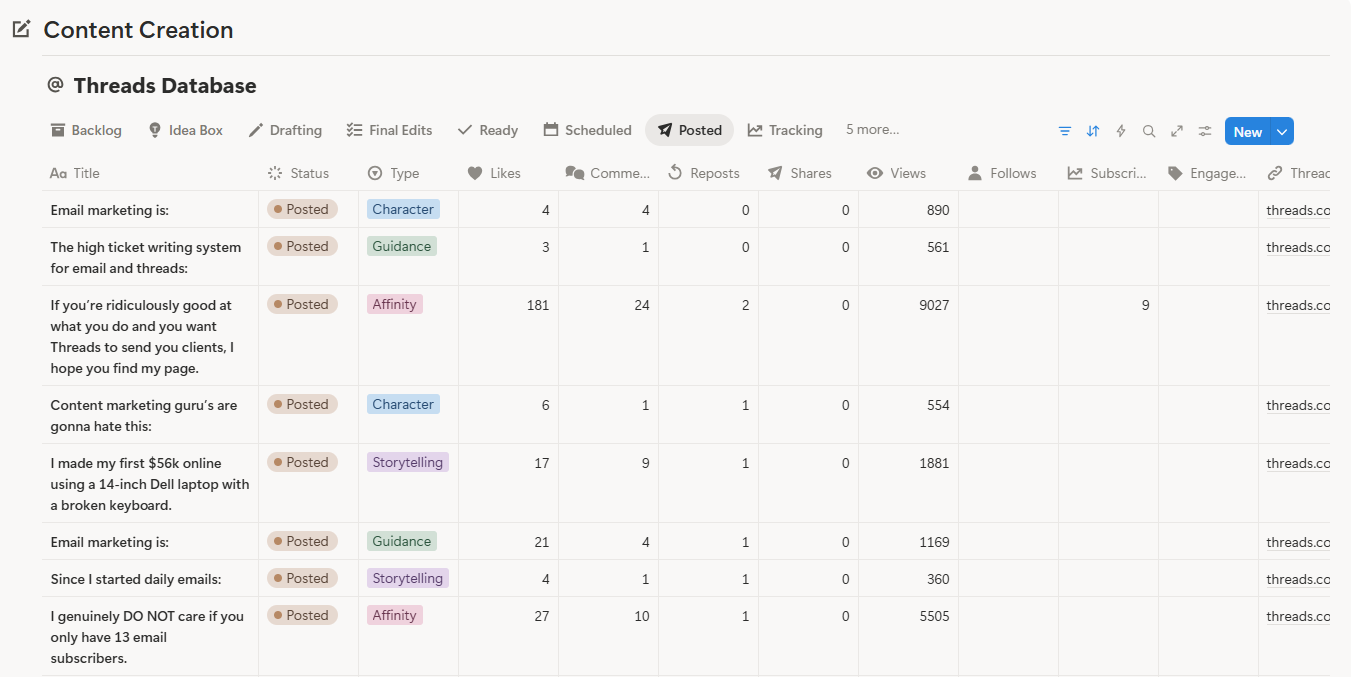This screenshot has height=677, width=1351.
Task: Click the search magnifier icon
Action: pos(1149,131)
